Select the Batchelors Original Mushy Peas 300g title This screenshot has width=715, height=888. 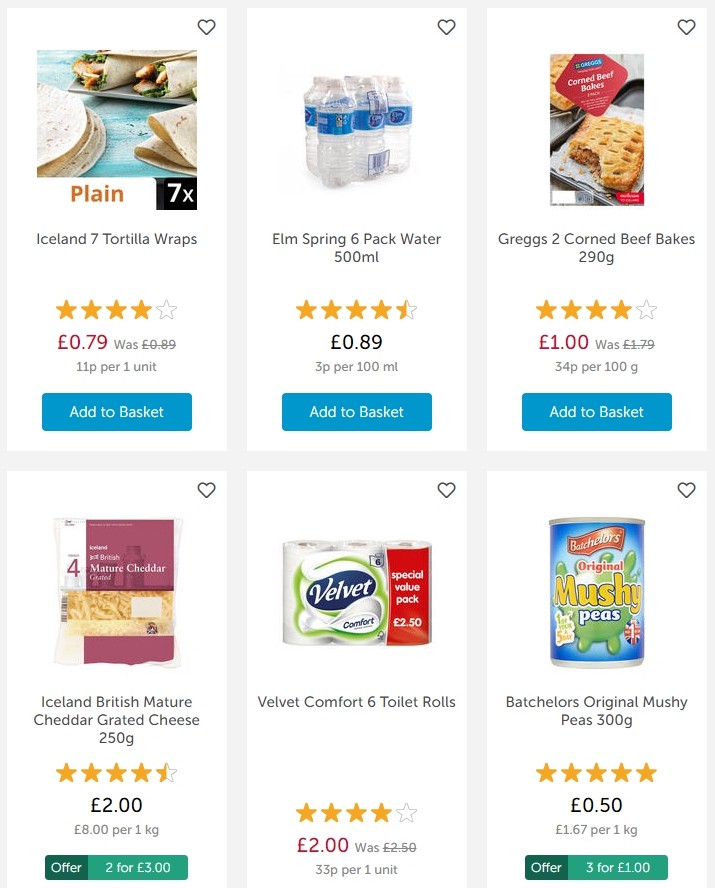point(597,711)
